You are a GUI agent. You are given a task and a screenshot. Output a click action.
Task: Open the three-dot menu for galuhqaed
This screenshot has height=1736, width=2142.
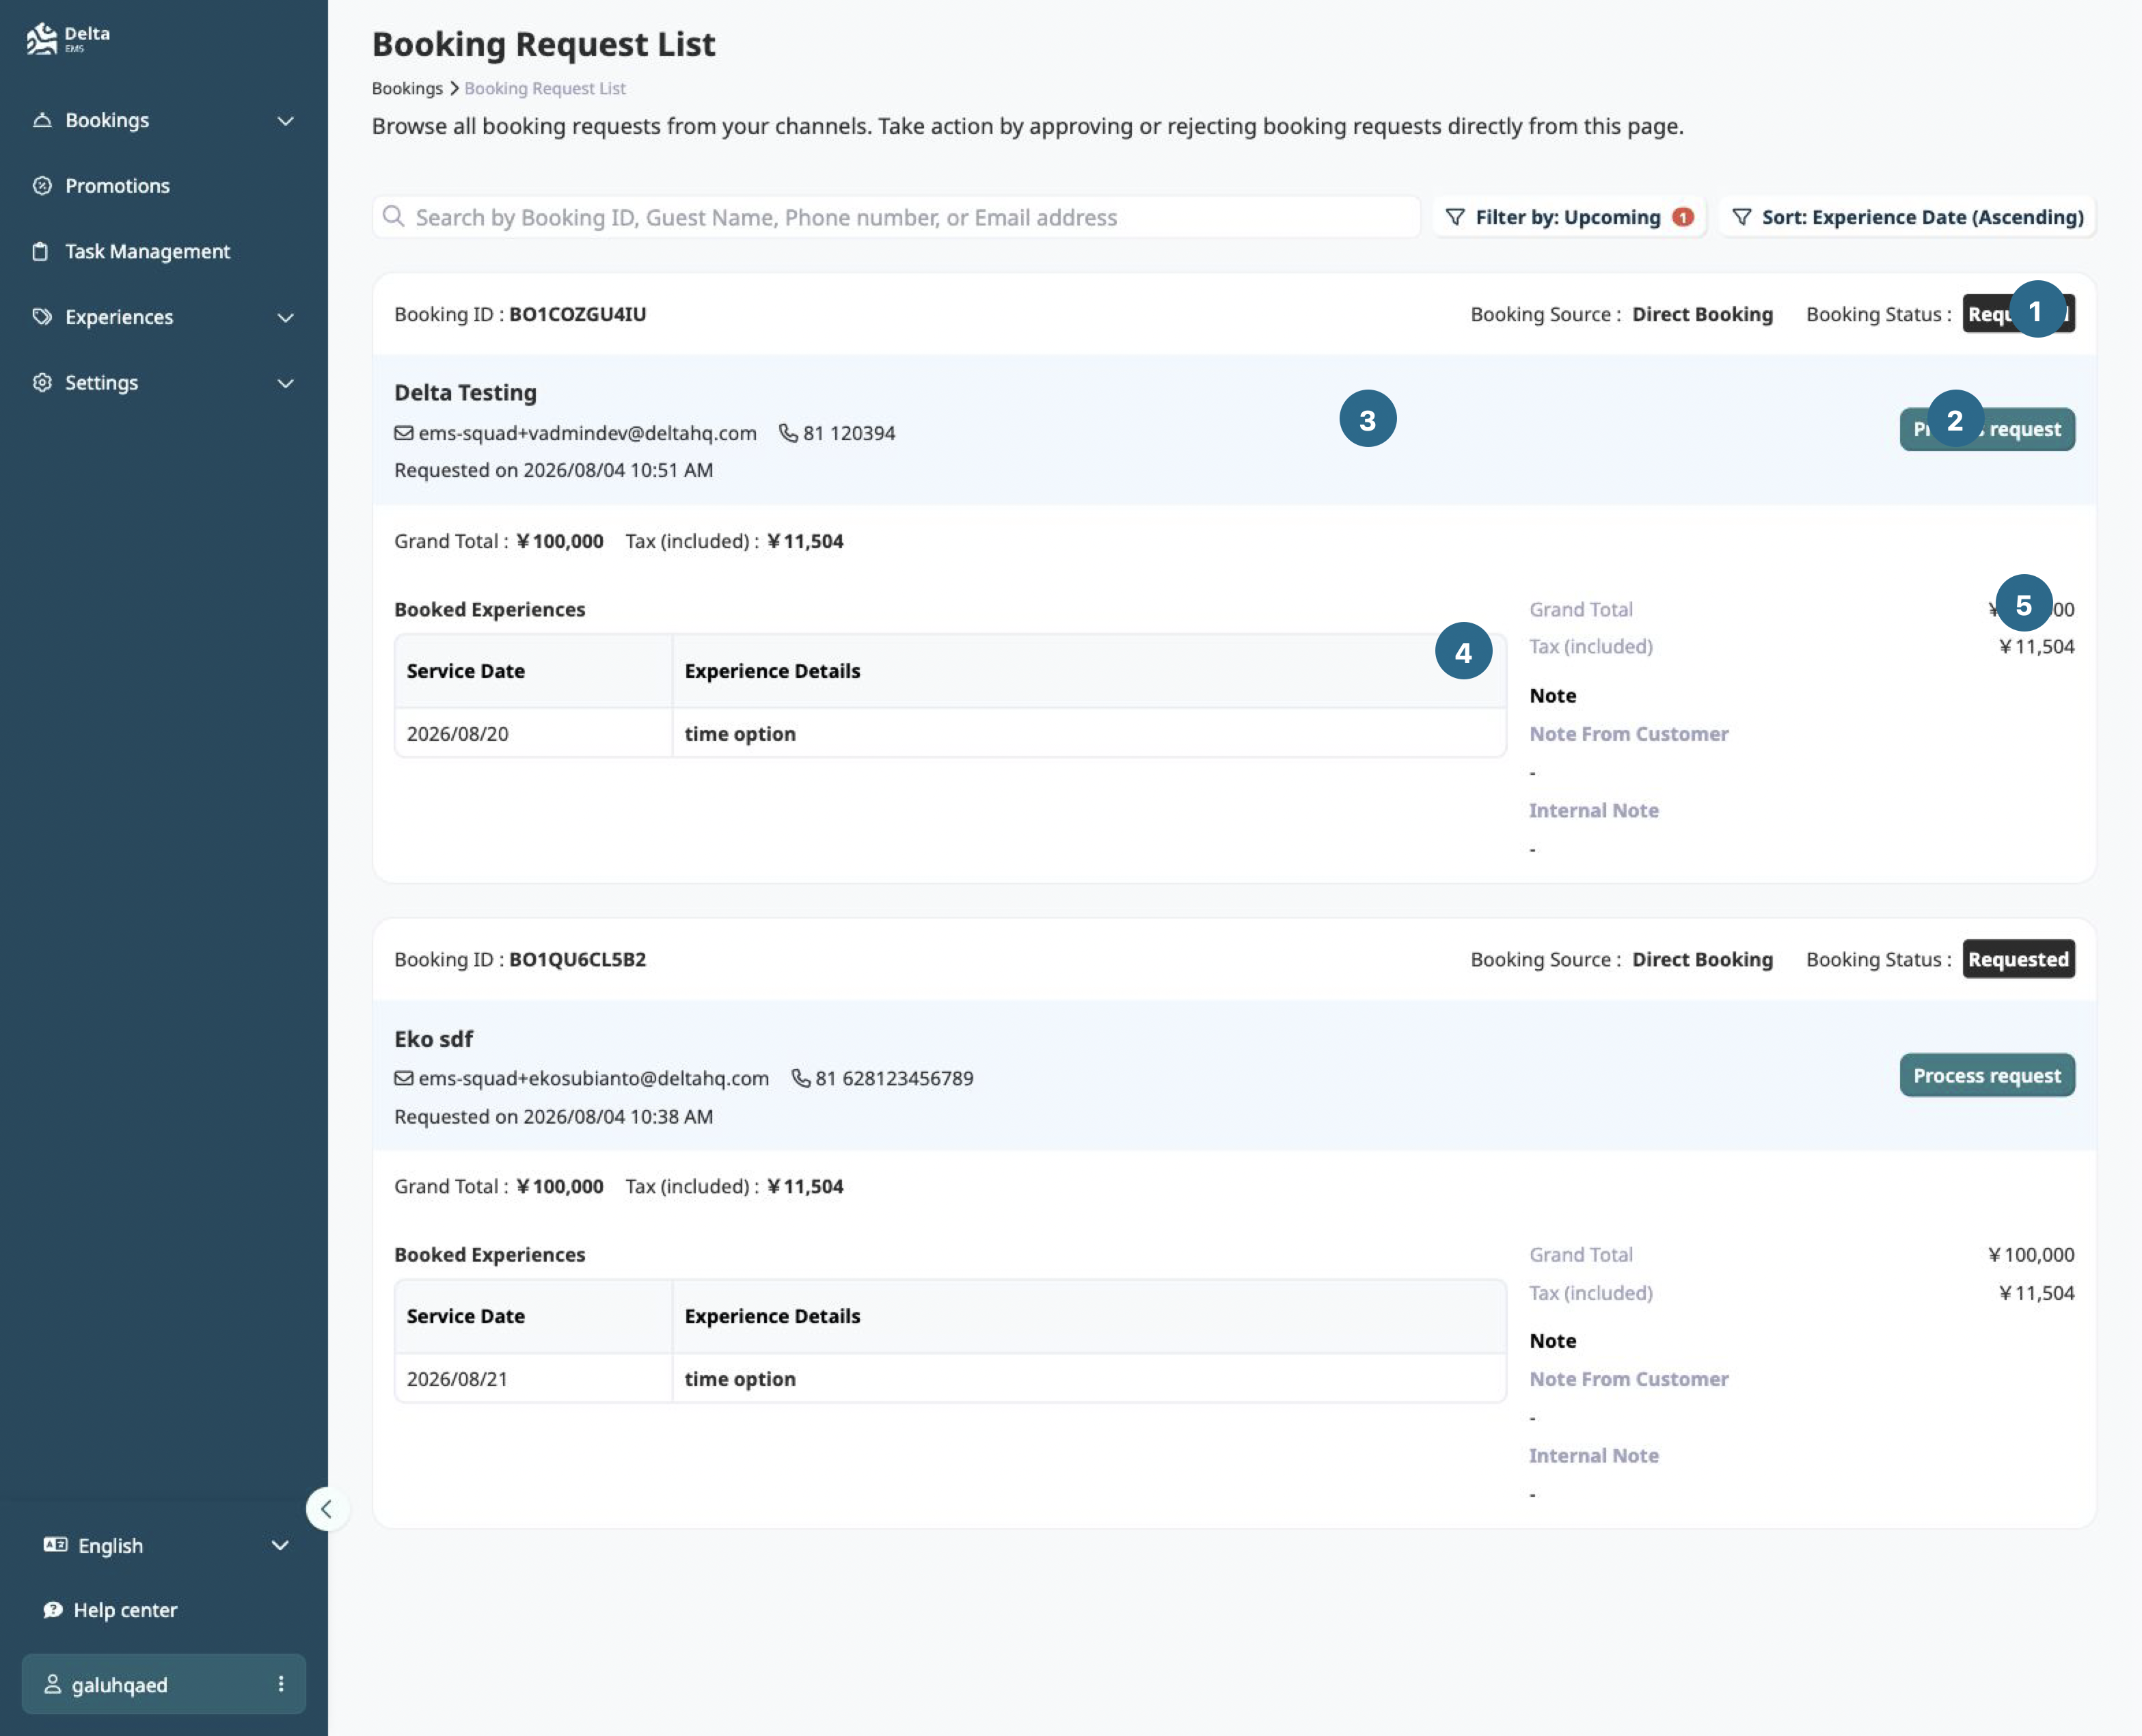(281, 1684)
